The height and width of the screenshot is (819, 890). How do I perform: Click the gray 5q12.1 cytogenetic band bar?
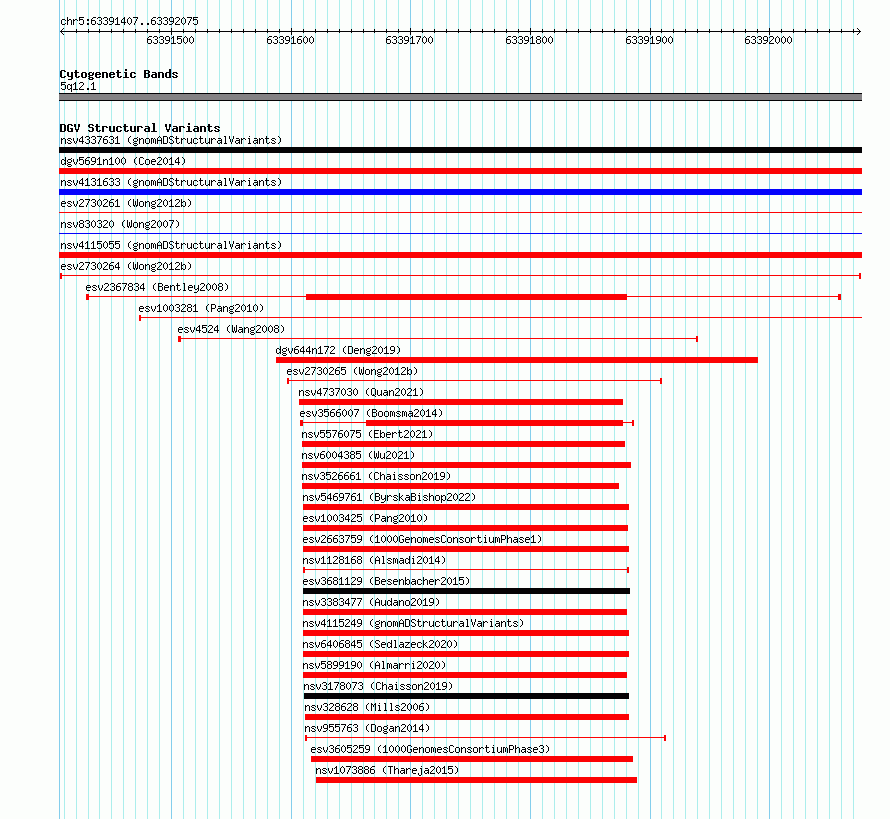[x=460, y=98]
